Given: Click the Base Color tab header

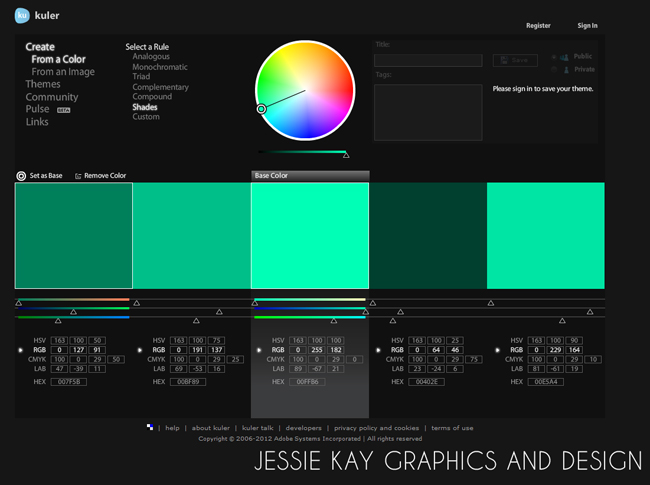Looking at the screenshot, I should (x=310, y=176).
